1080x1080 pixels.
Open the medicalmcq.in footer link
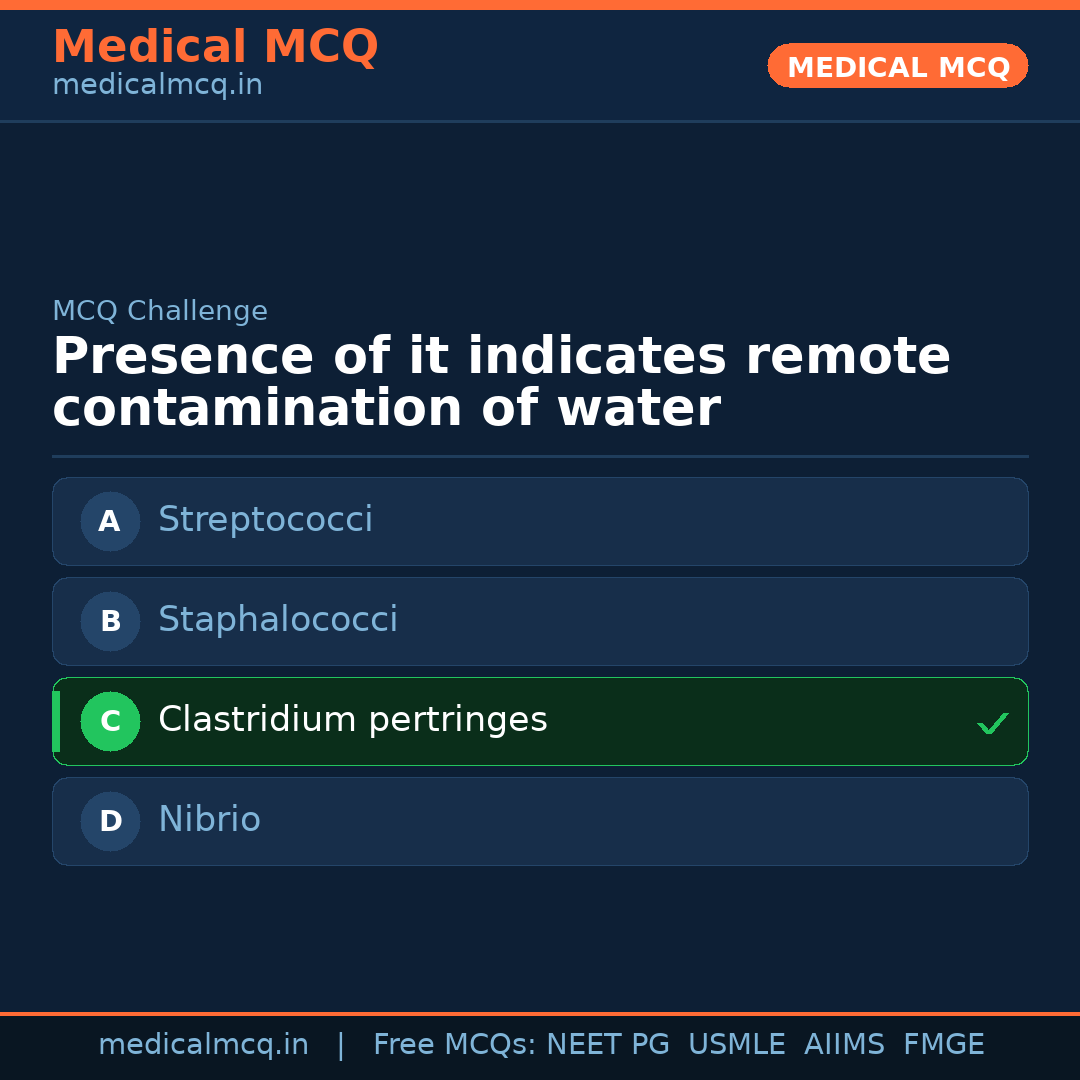point(203,1045)
